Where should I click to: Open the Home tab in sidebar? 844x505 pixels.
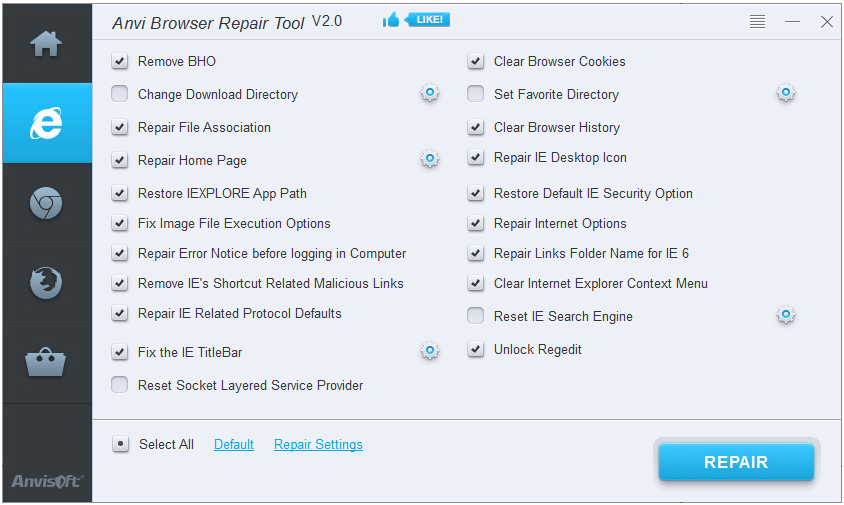tap(46, 44)
